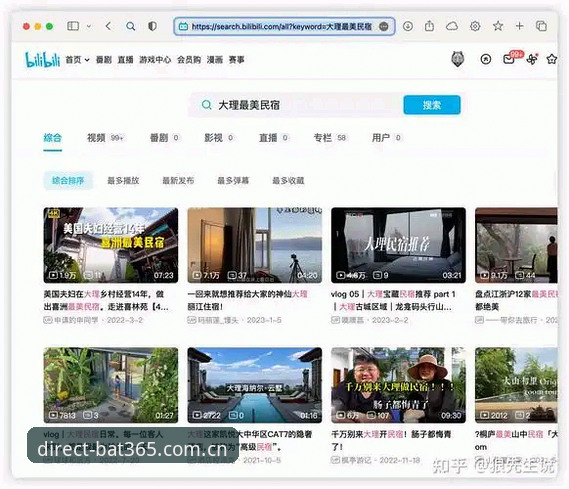The height and width of the screenshot is (489, 569).
Task: Click the browser share icon
Action: [430, 26]
